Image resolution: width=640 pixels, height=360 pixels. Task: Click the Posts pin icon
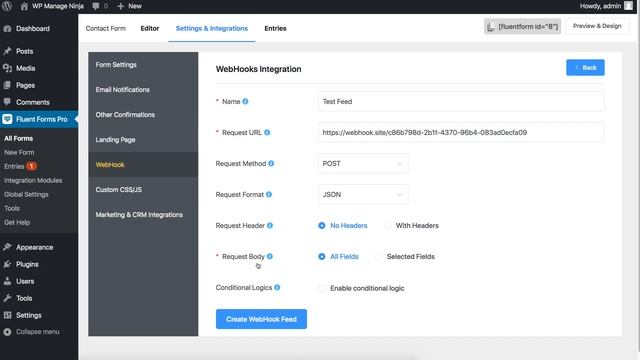point(7,51)
